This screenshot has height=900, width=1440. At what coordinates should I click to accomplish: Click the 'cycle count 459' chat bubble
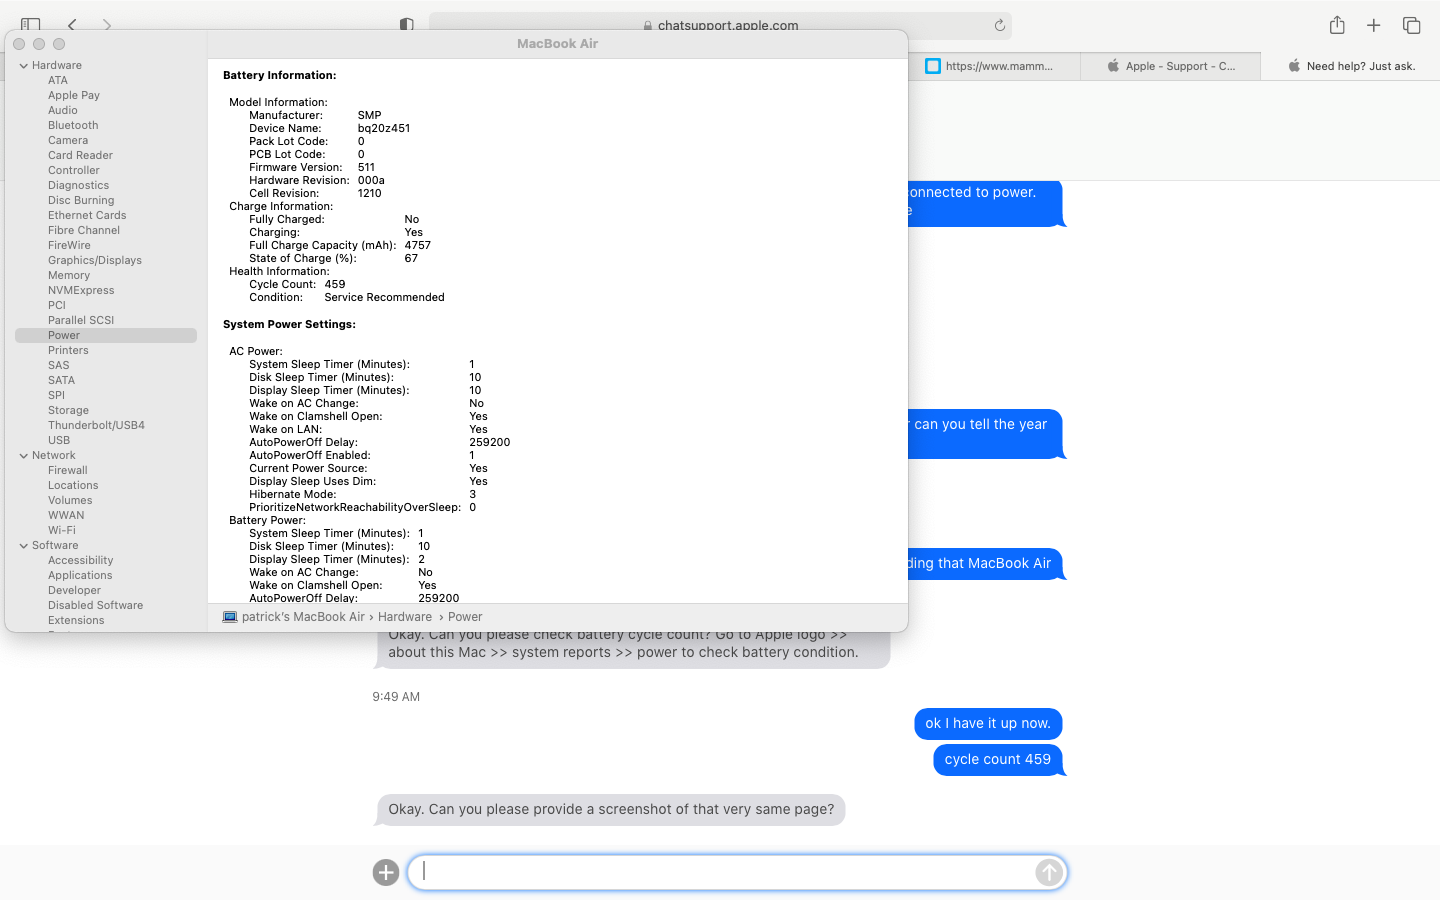click(998, 760)
